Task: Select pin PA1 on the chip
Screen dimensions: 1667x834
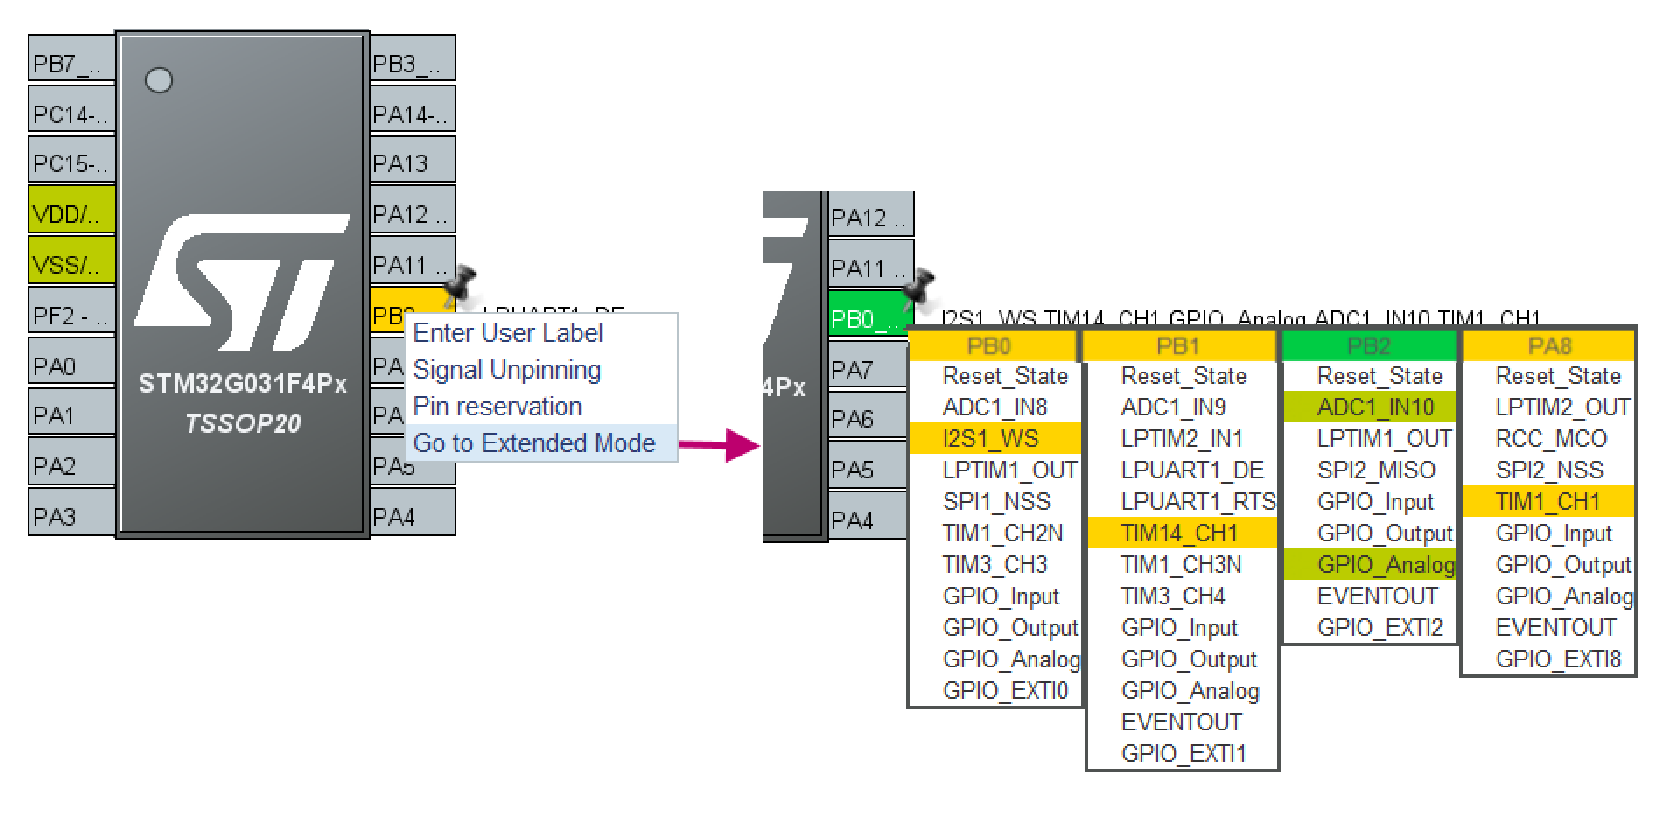Action: coord(71,412)
